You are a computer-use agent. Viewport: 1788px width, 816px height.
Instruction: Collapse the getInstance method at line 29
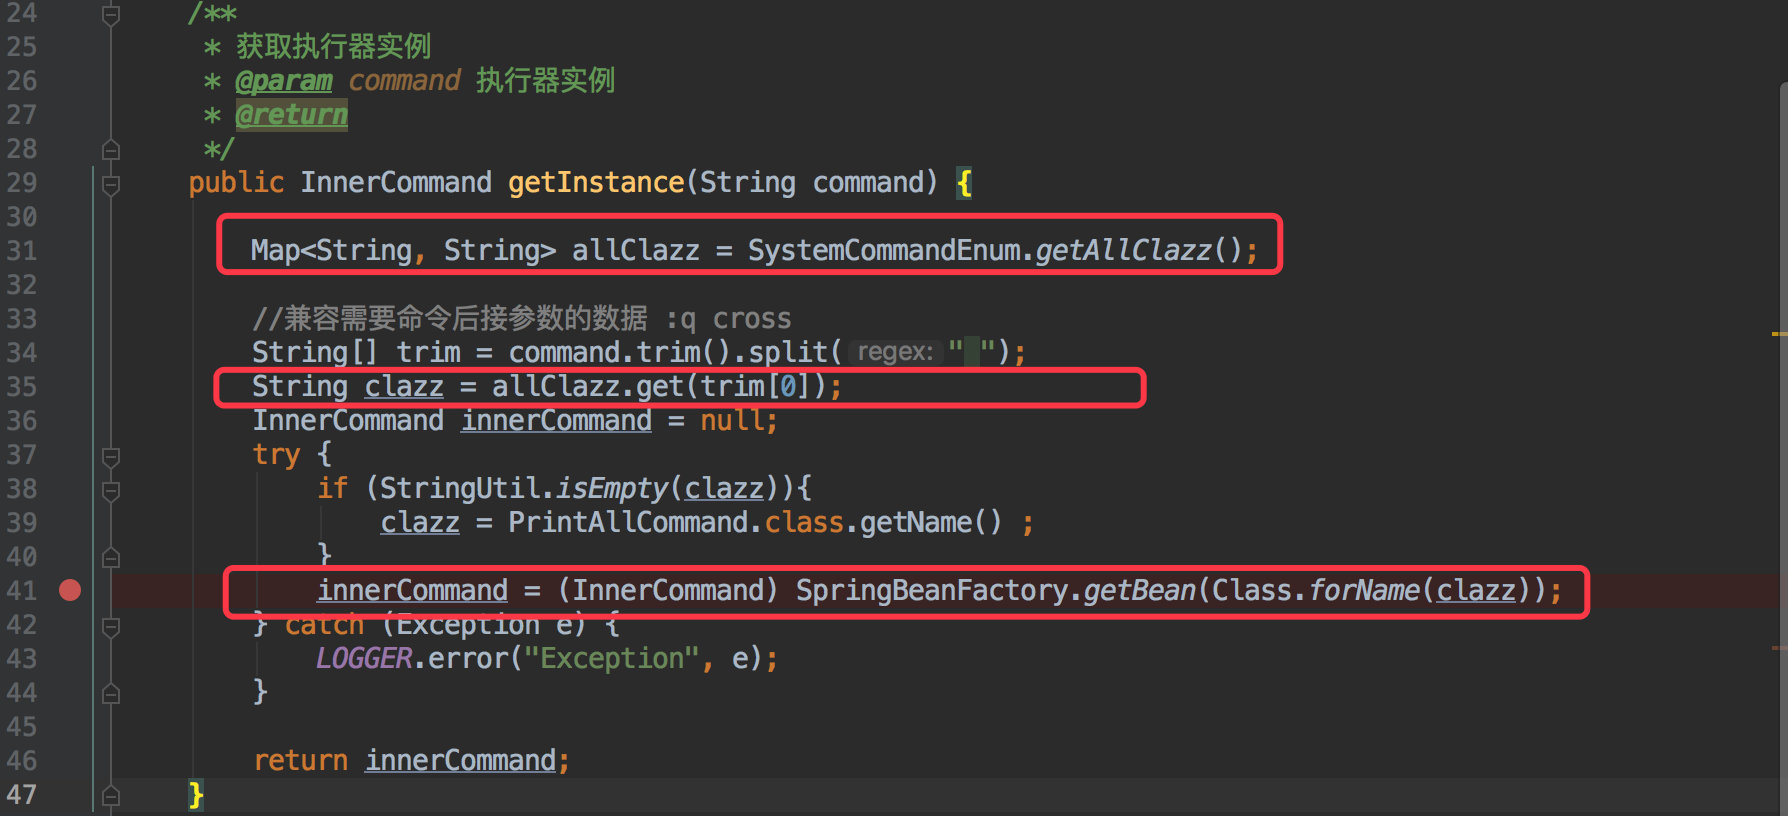[111, 184]
